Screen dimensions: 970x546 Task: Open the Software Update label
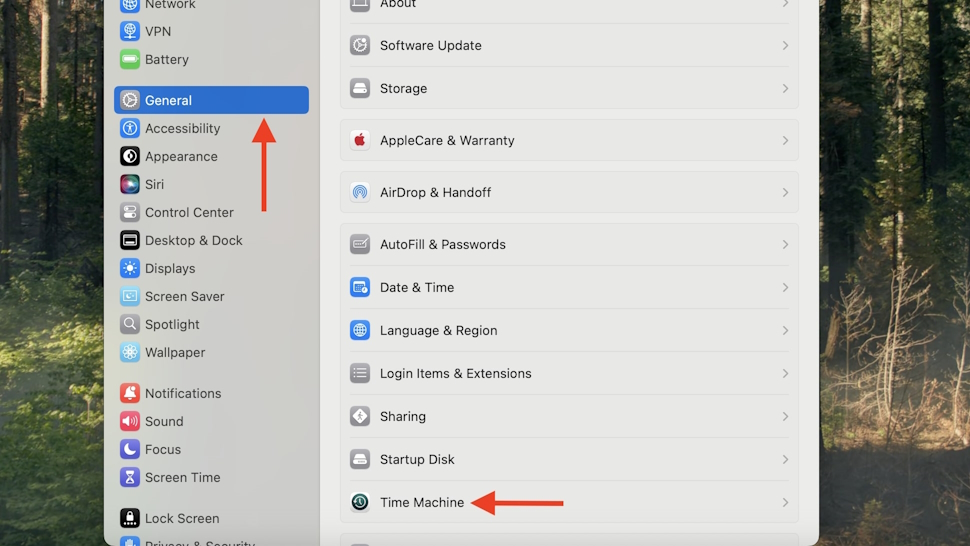click(431, 46)
